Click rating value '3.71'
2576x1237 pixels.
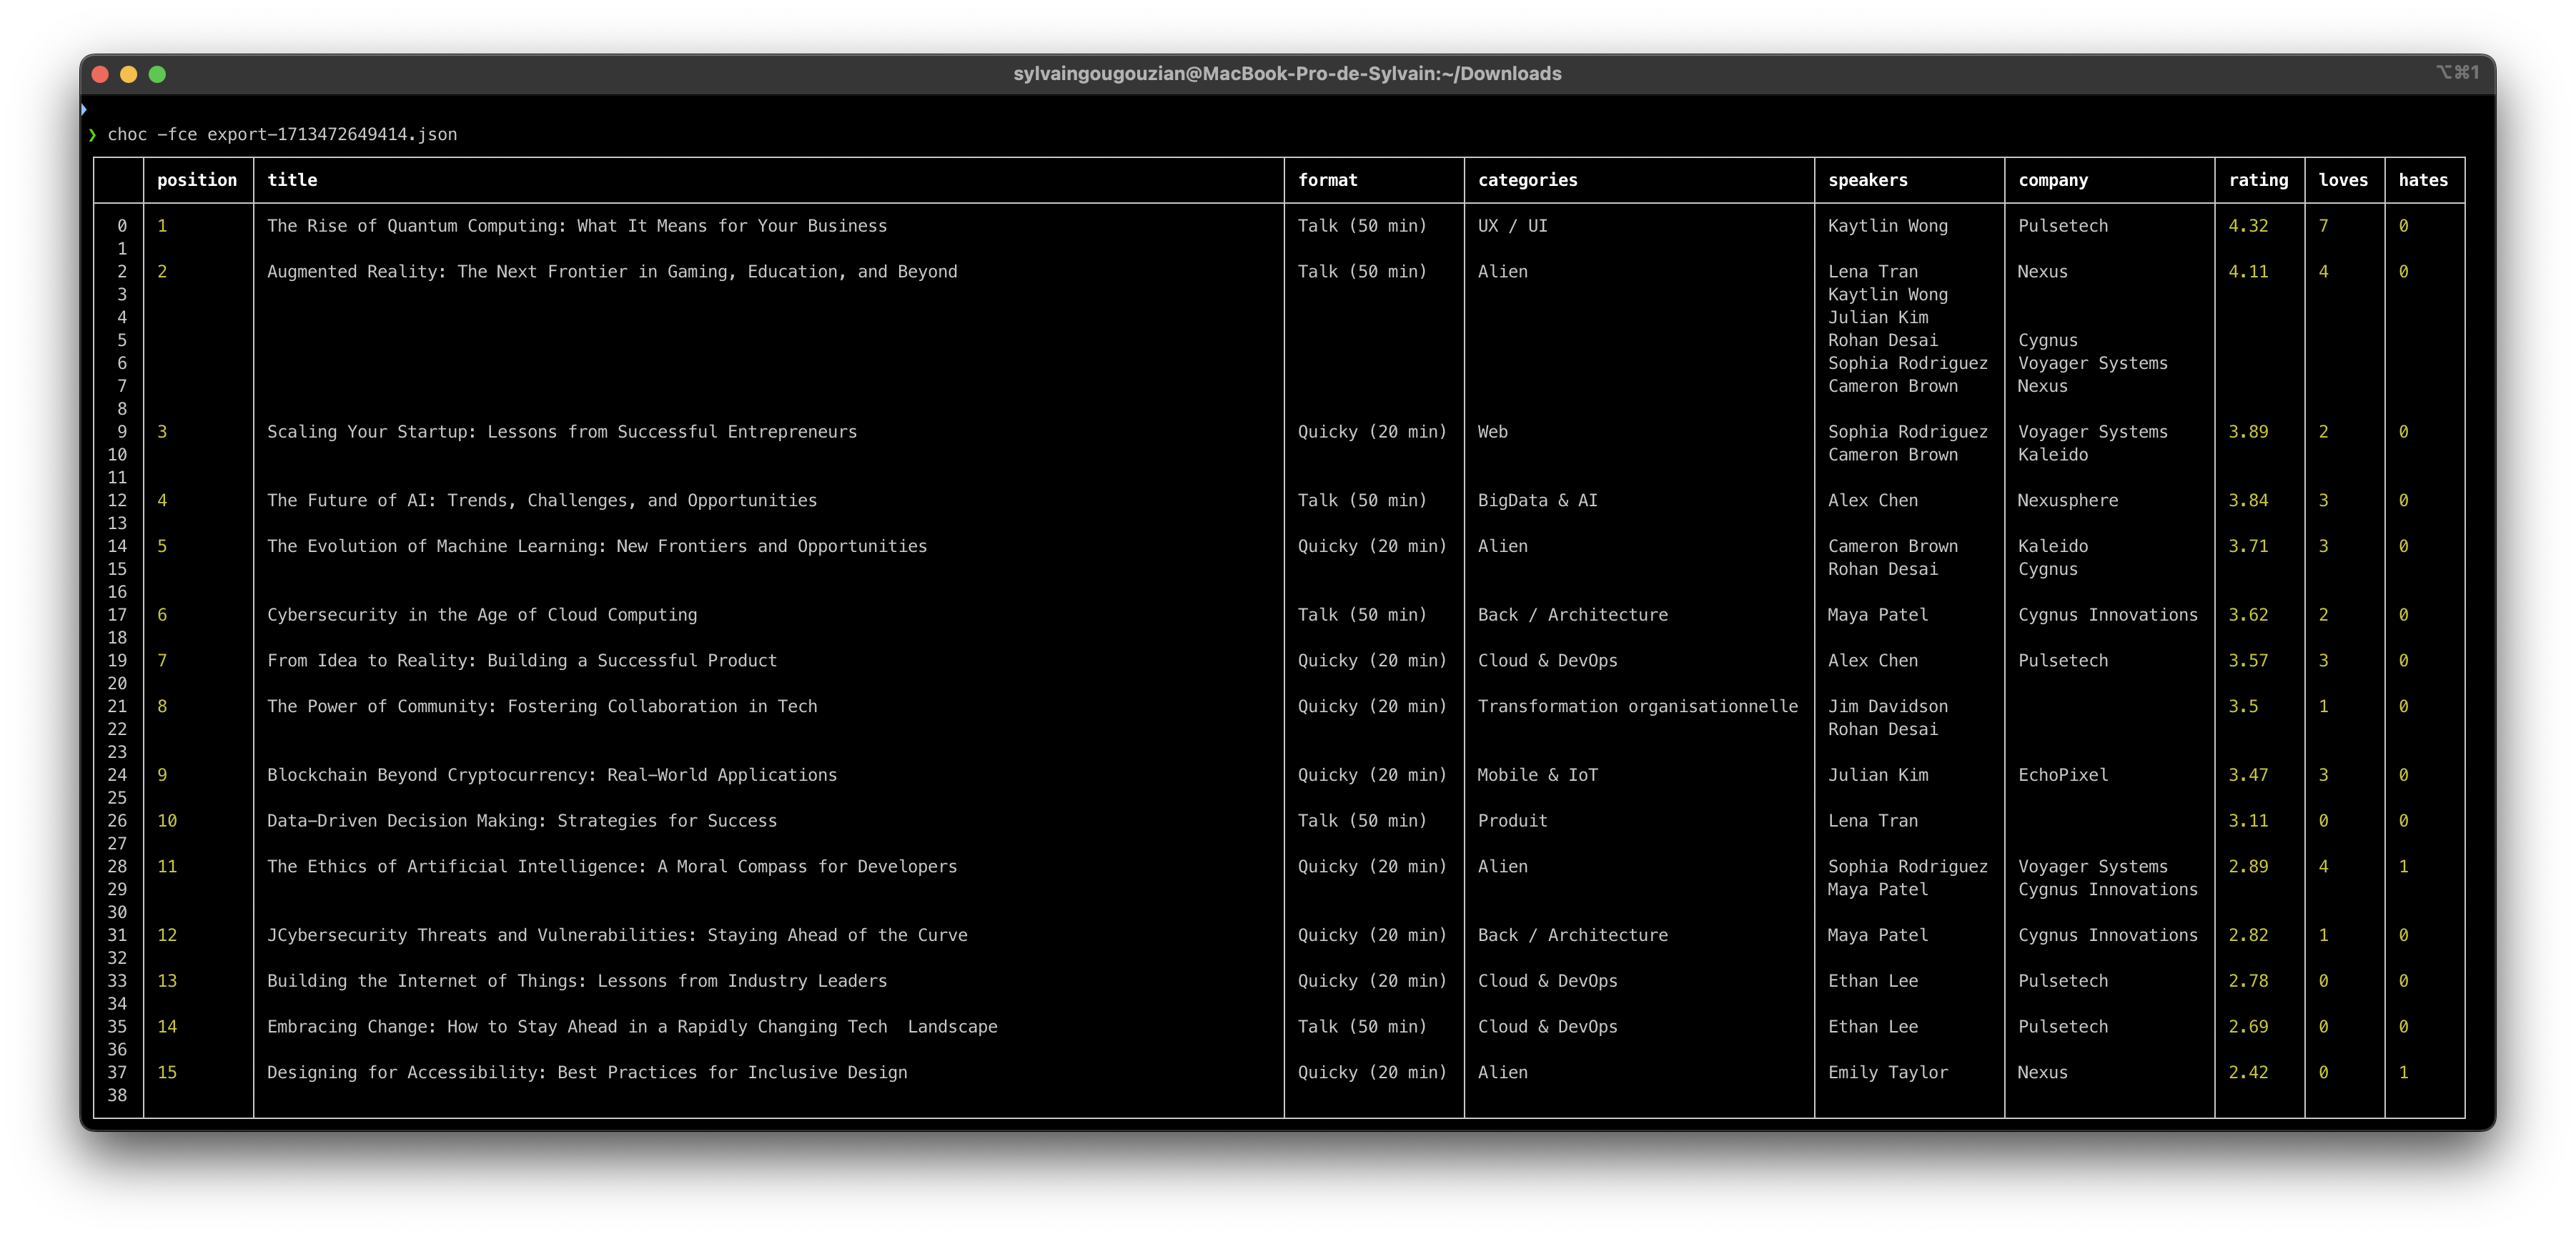point(2248,546)
